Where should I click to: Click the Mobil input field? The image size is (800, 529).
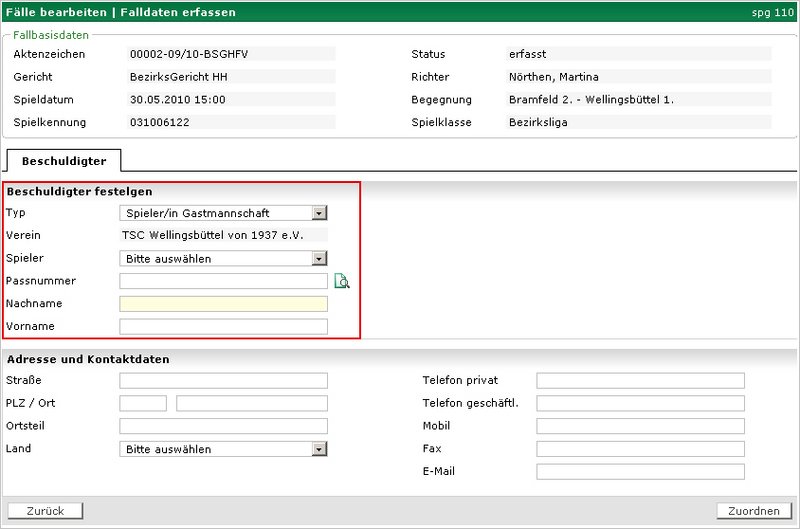pyautogui.click(x=640, y=427)
